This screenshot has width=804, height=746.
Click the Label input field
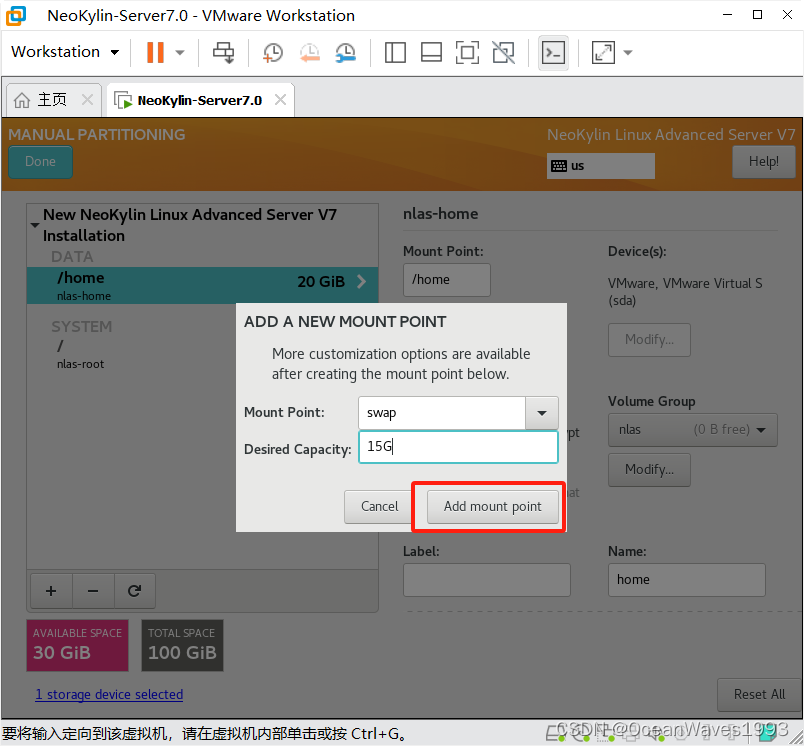coord(487,580)
